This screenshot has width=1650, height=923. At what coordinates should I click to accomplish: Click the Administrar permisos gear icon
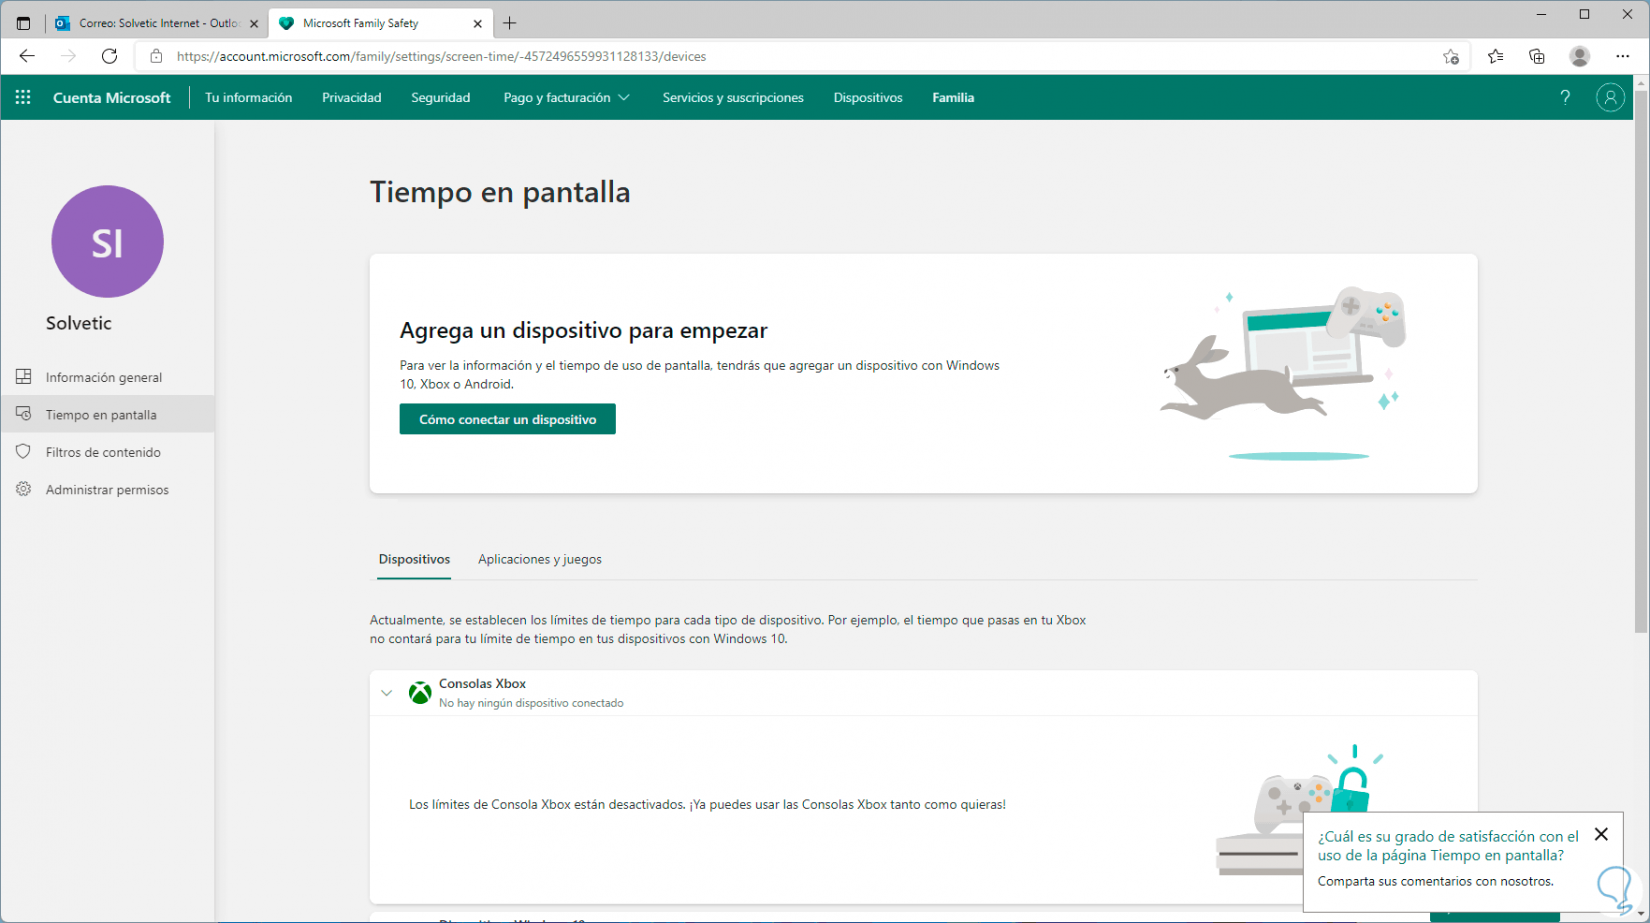pyautogui.click(x=24, y=489)
